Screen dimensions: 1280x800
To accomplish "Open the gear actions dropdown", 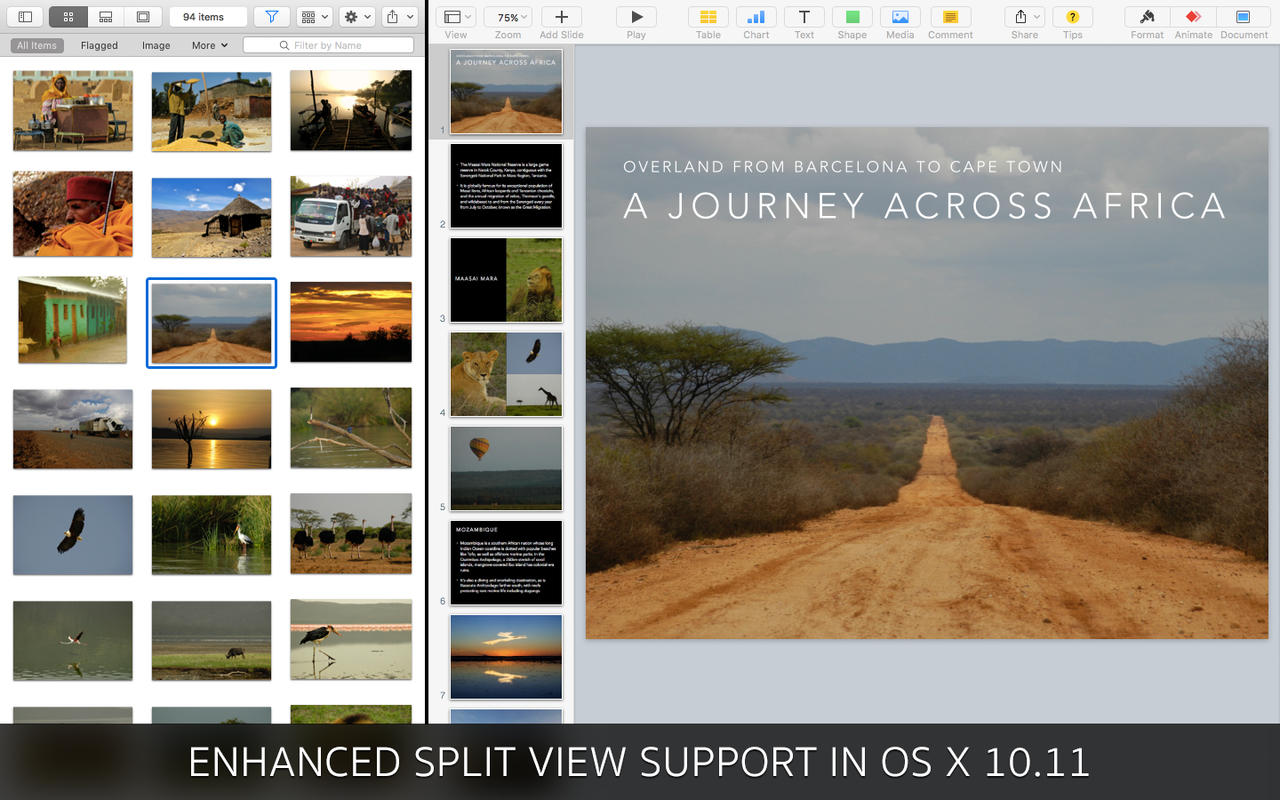I will [x=356, y=16].
